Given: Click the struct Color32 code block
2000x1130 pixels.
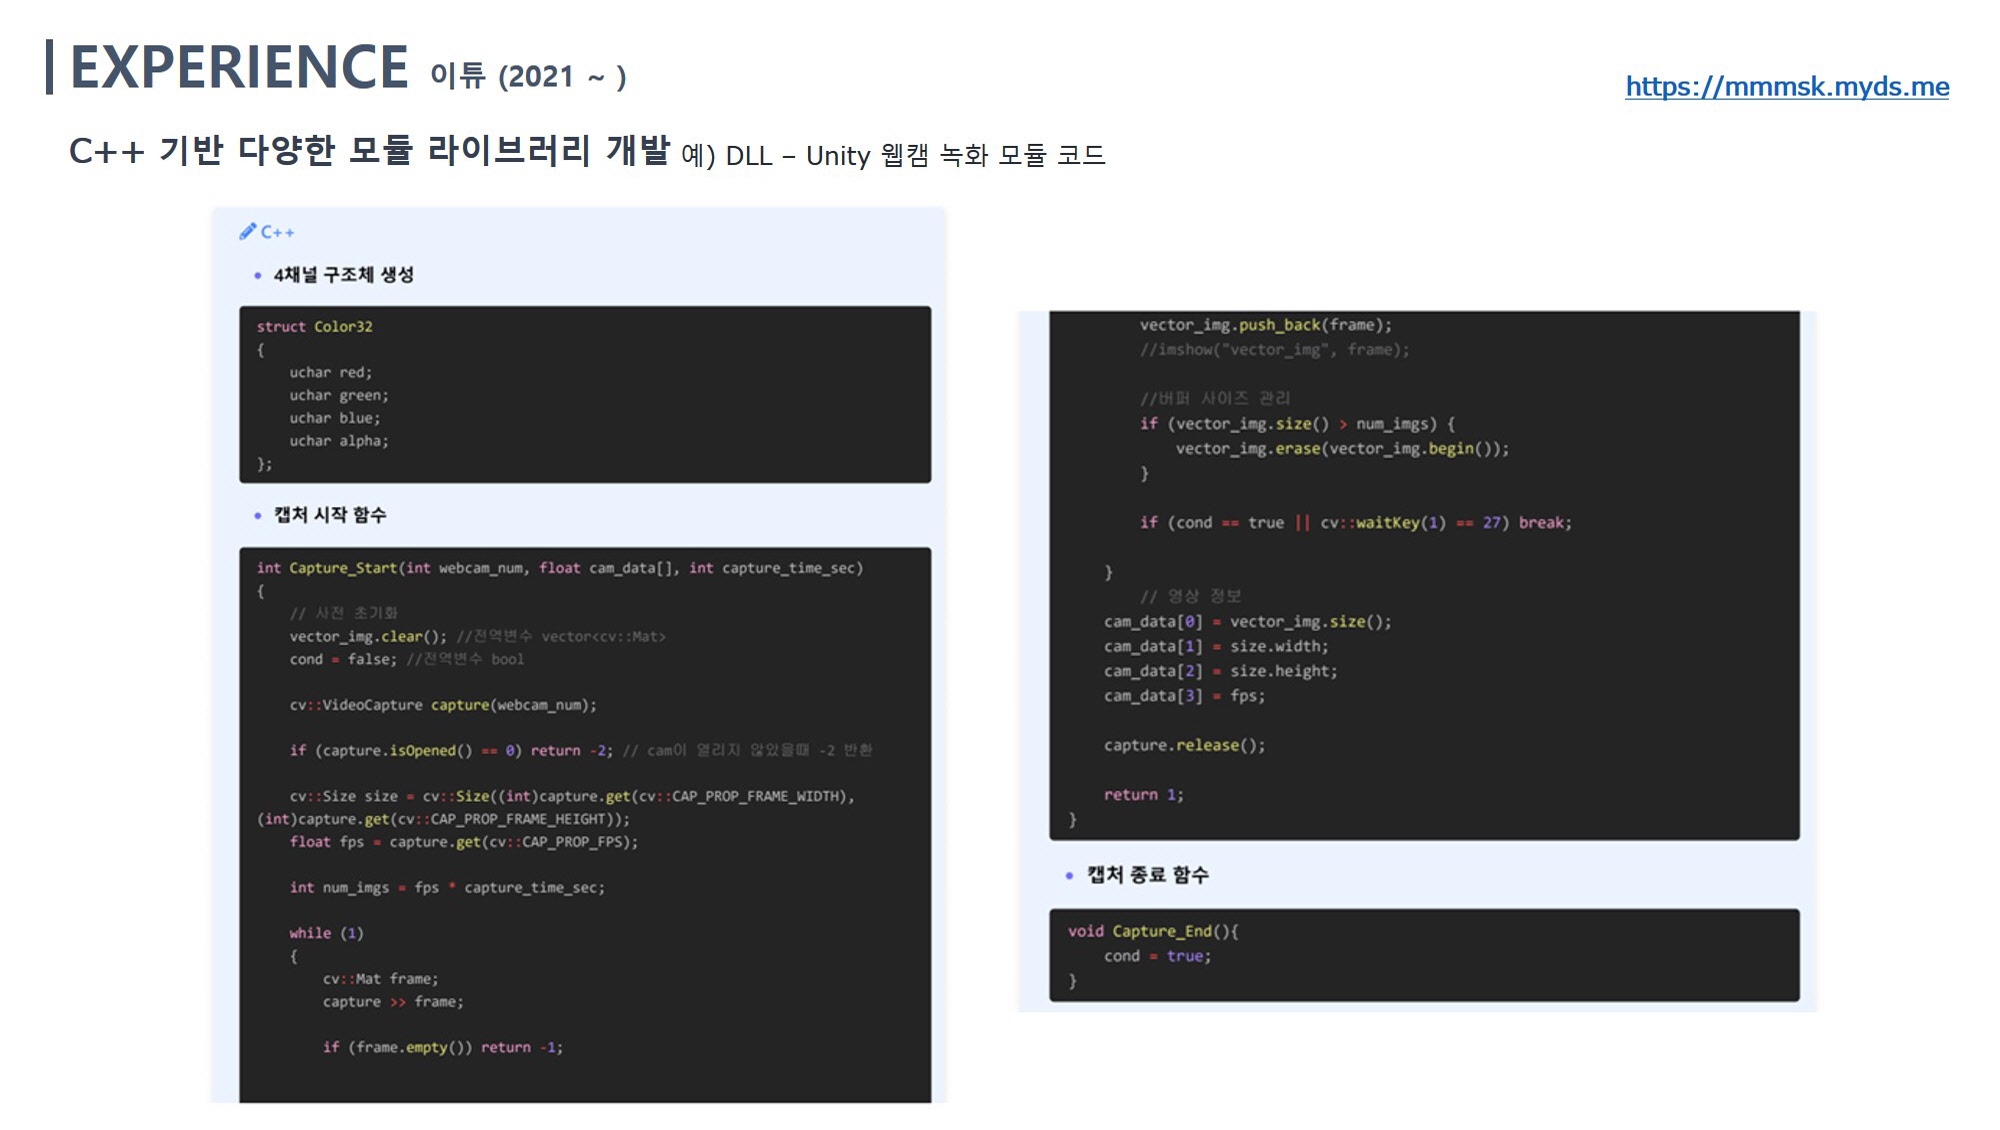Looking at the screenshot, I should tap(584, 394).
